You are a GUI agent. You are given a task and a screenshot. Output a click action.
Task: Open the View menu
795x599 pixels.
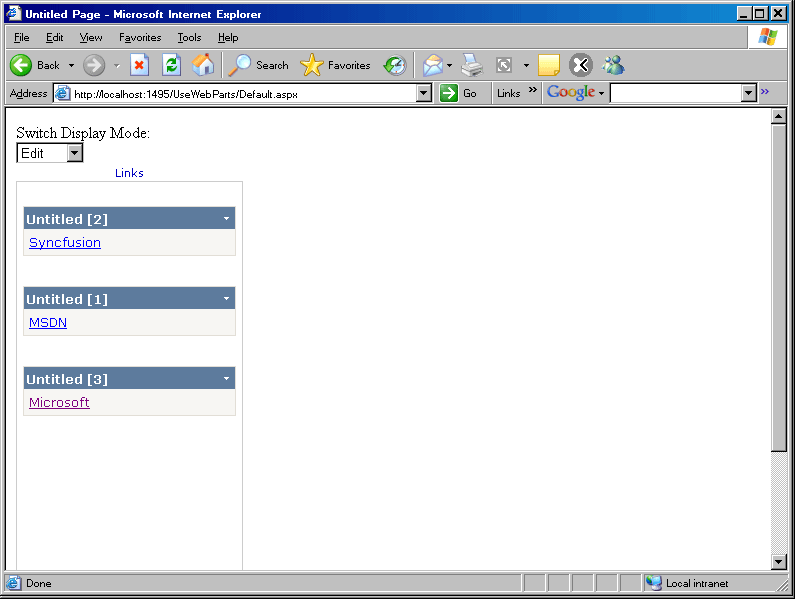91,37
